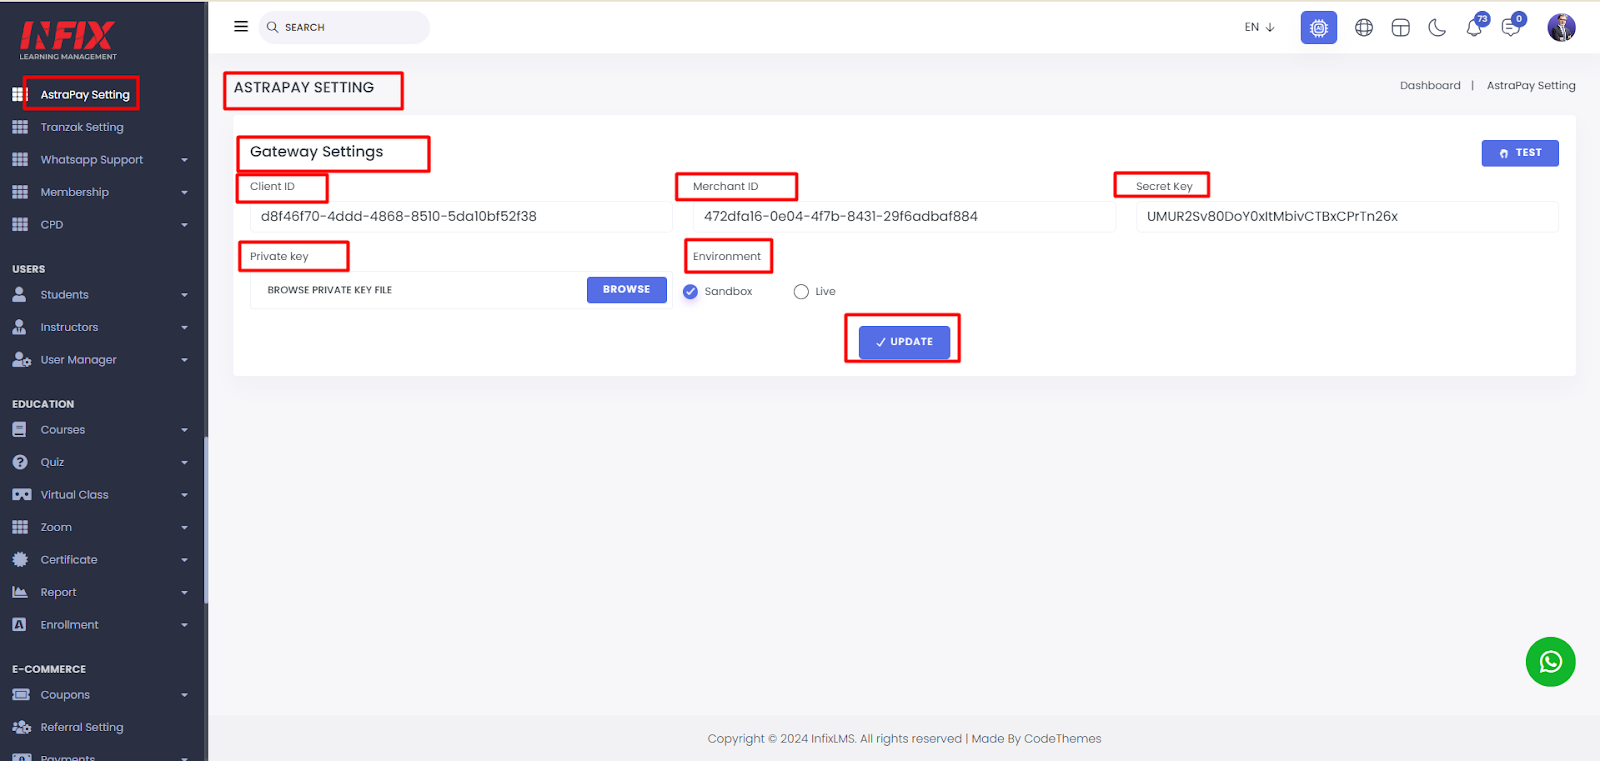
Task: Click the green WhatsApp floating button
Action: coord(1551,662)
